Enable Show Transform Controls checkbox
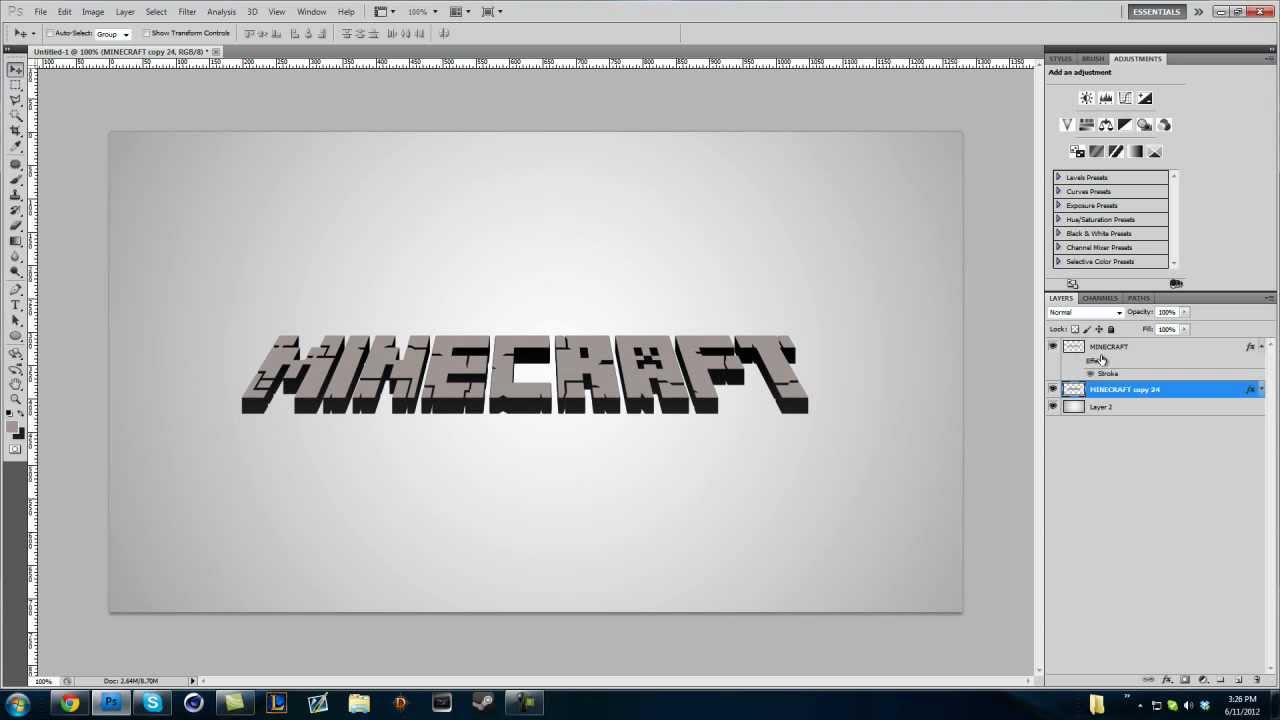This screenshot has width=1280, height=720. (146, 33)
